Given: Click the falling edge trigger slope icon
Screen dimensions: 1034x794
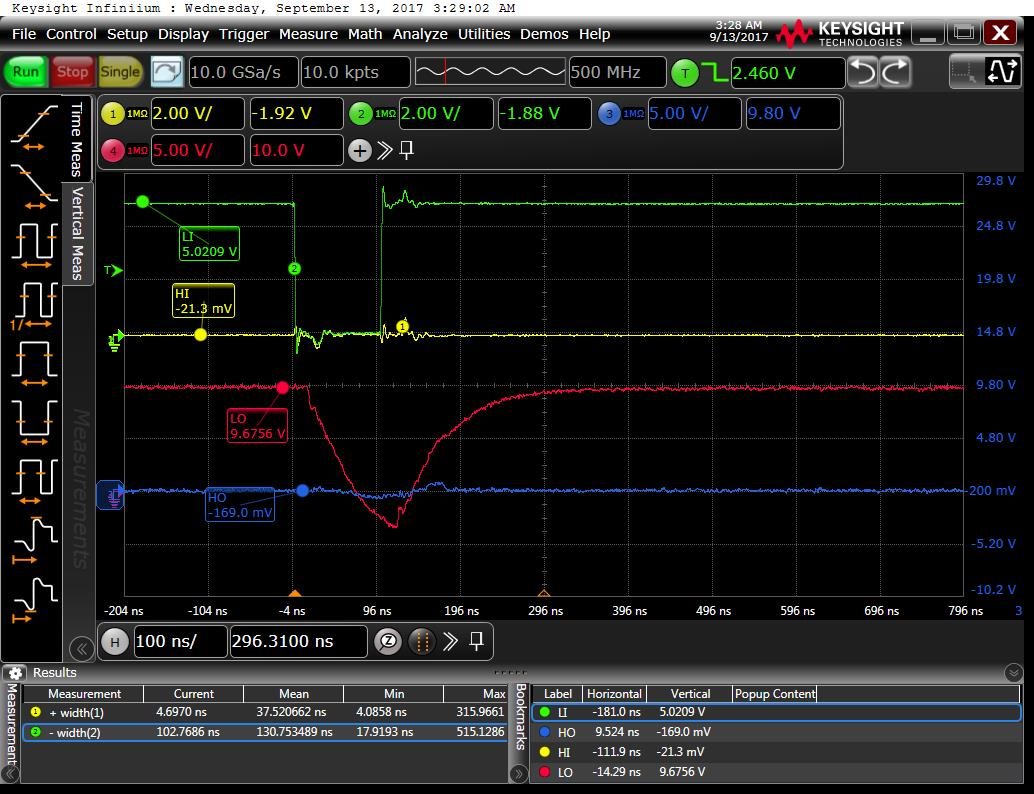Looking at the screenshot, I should 715,73.
